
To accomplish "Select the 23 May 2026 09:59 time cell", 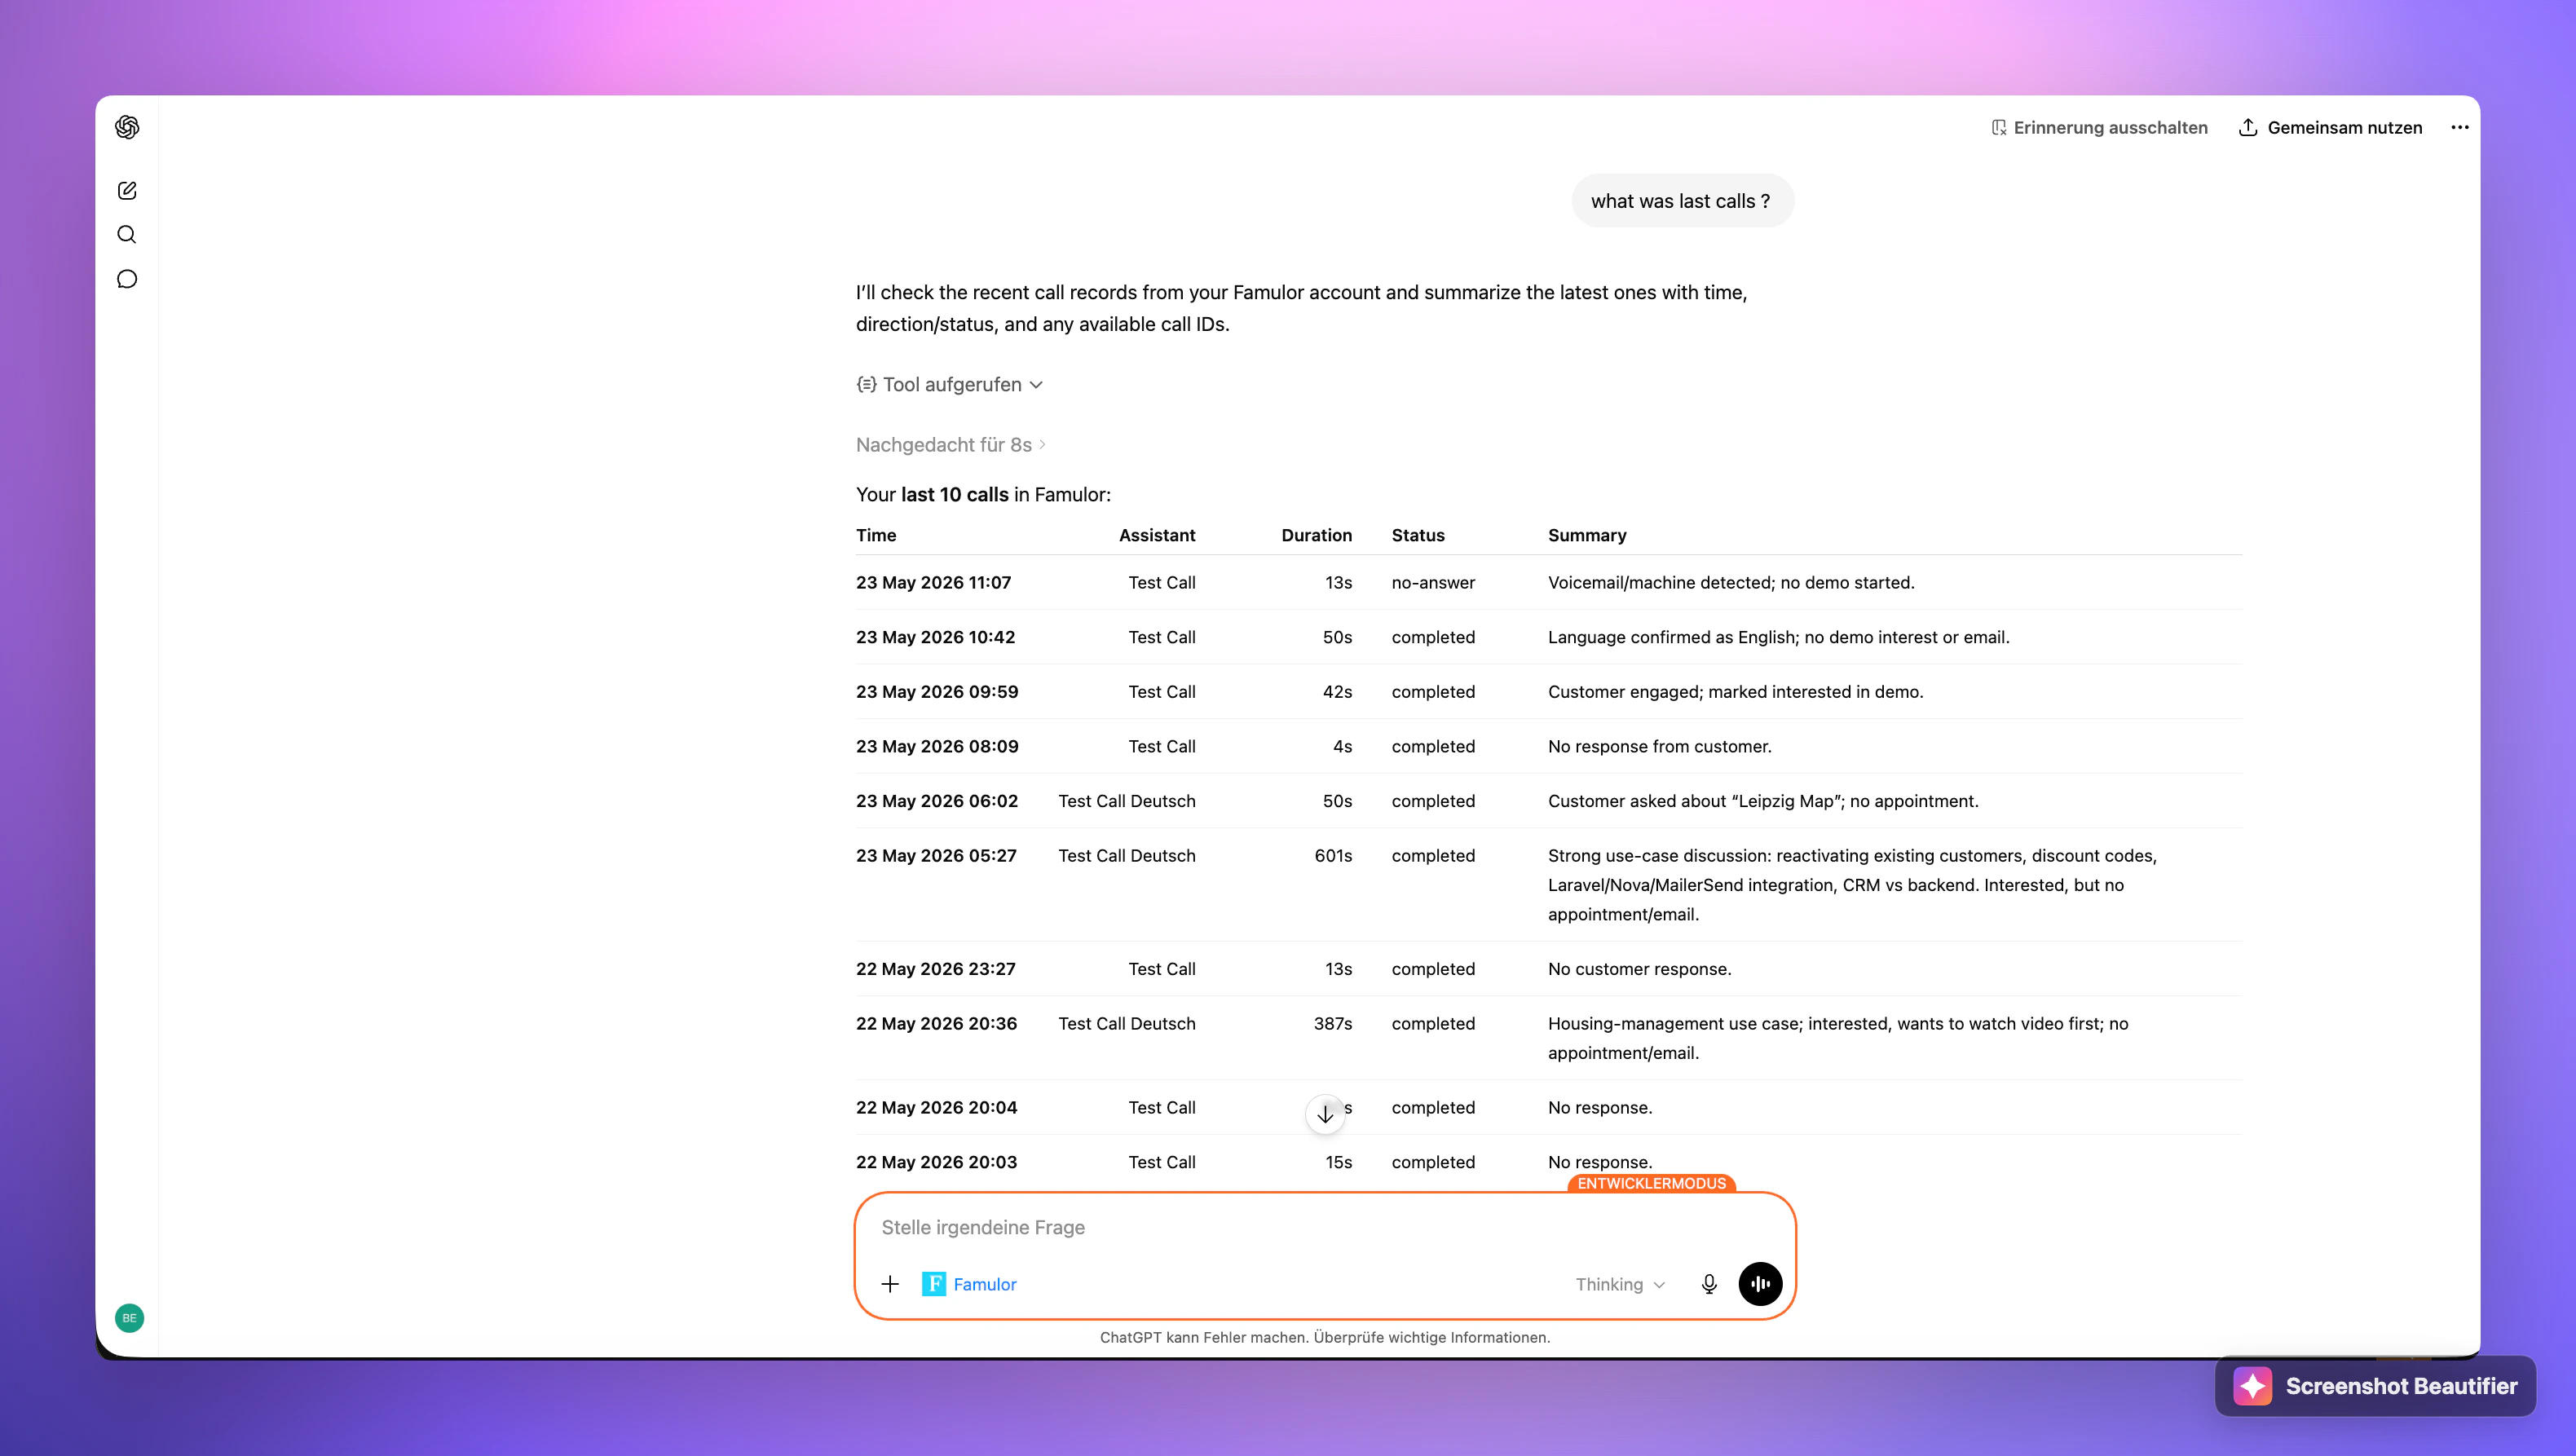I will (x=937, y=692).
